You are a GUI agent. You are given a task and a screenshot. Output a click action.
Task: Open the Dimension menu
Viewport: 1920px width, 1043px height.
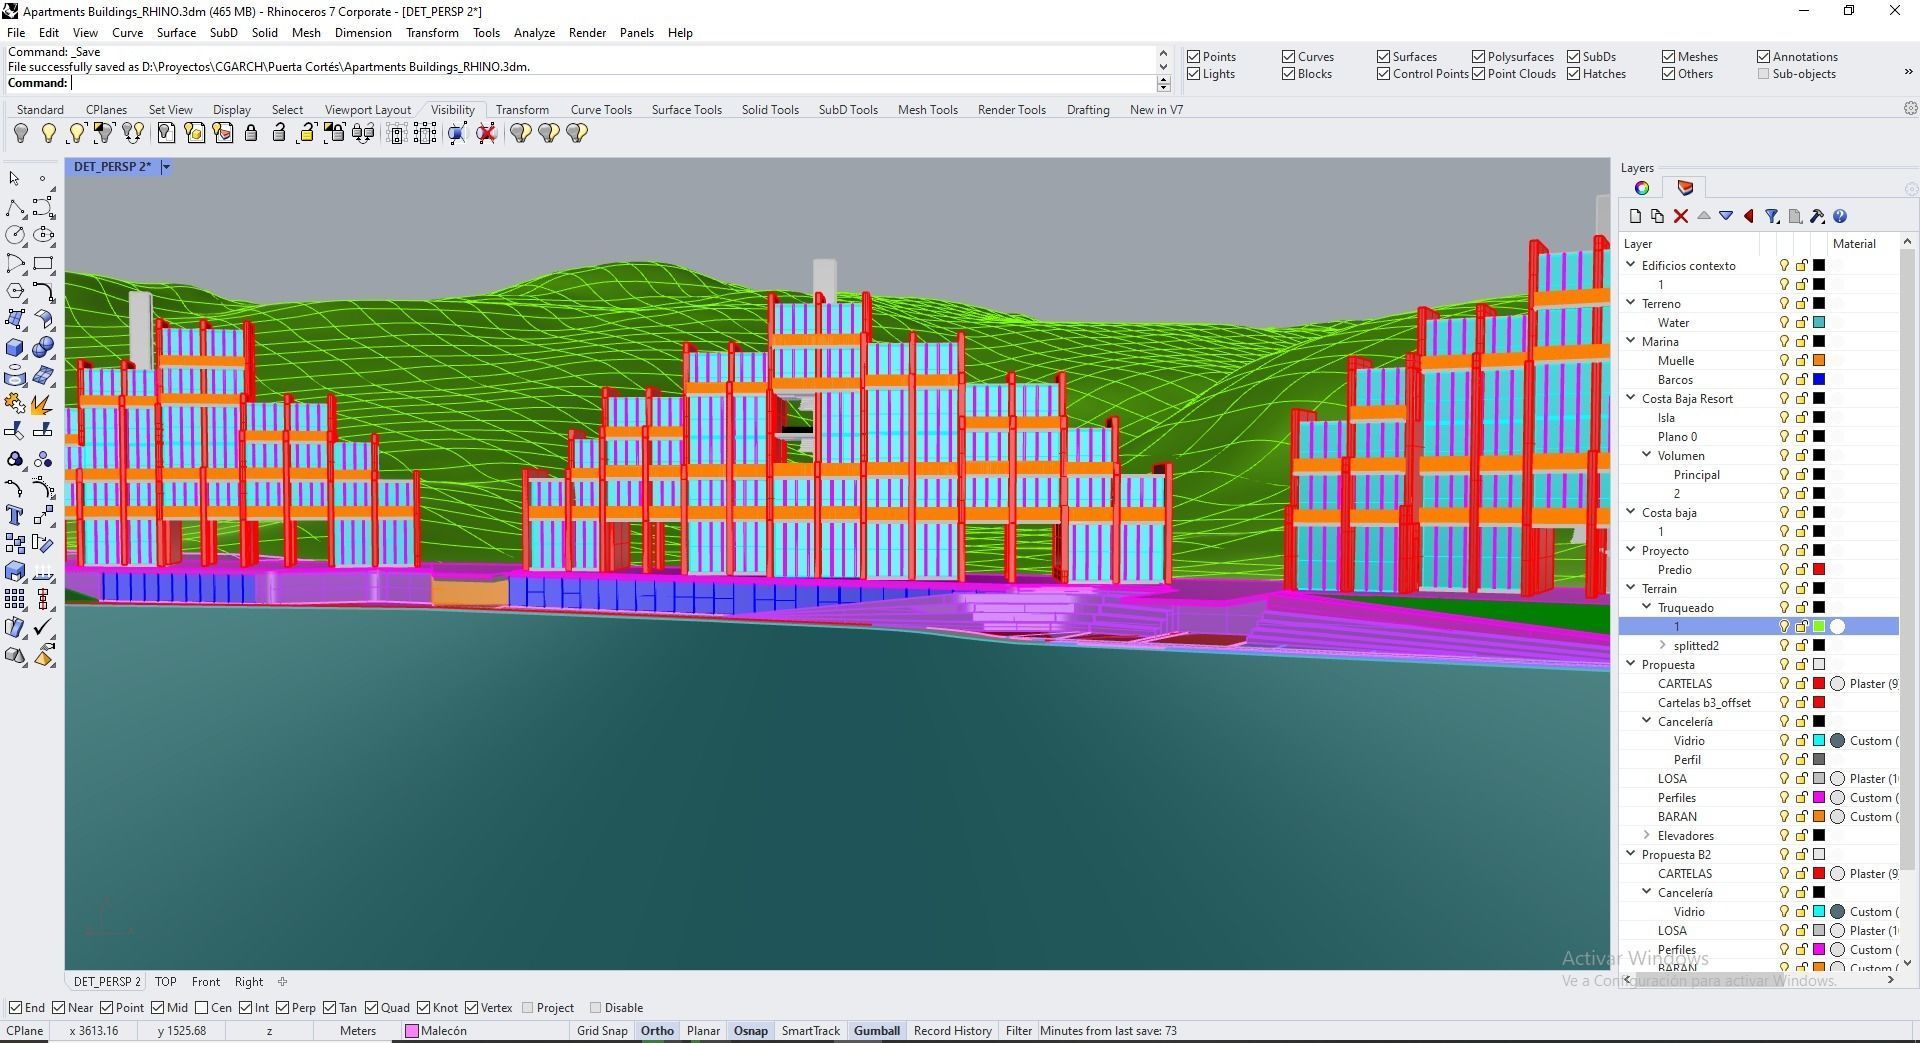(x=363, y=33)
